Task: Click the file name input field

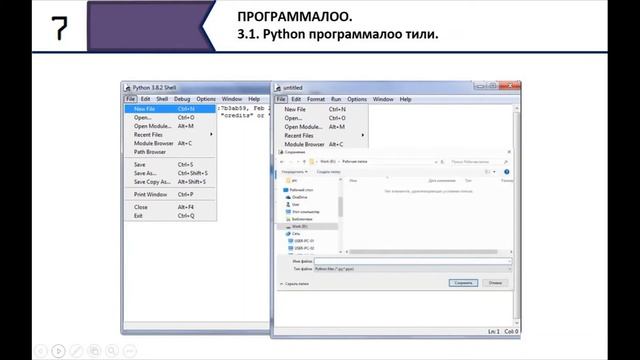Action: [413, 261]
